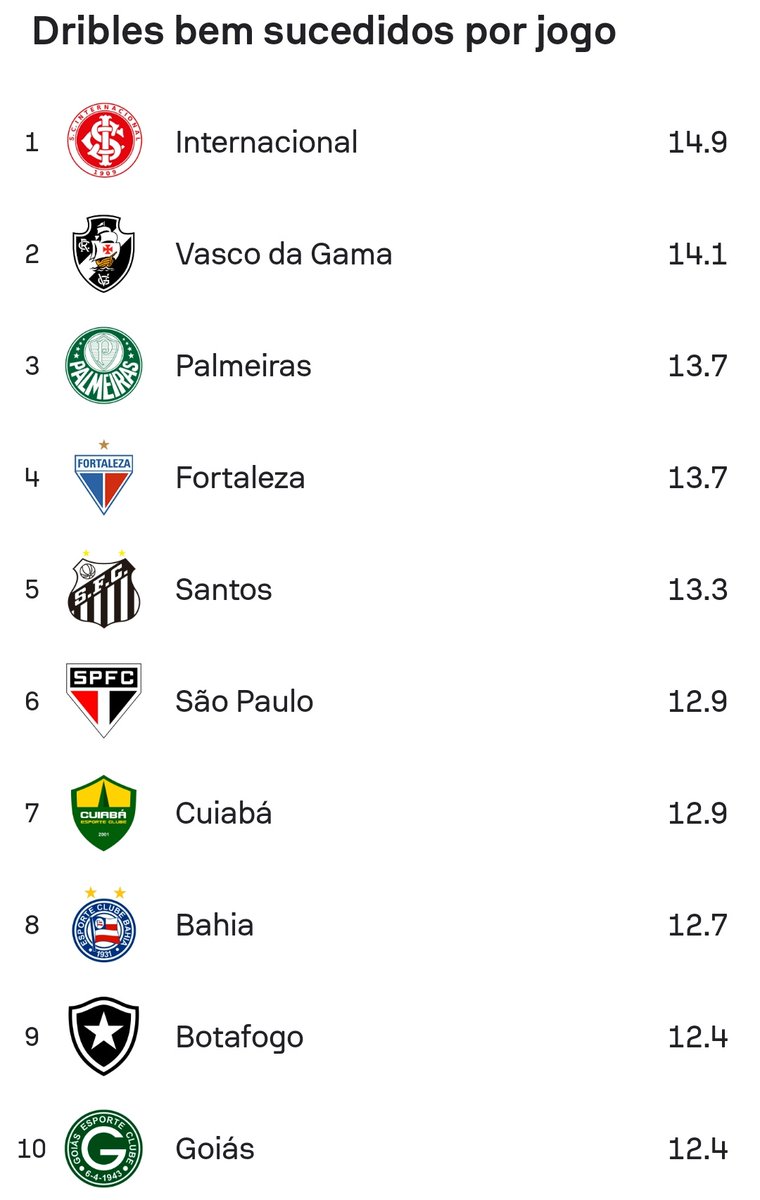Select the Cuiabá green-yellow badge

tap(104, 814)
